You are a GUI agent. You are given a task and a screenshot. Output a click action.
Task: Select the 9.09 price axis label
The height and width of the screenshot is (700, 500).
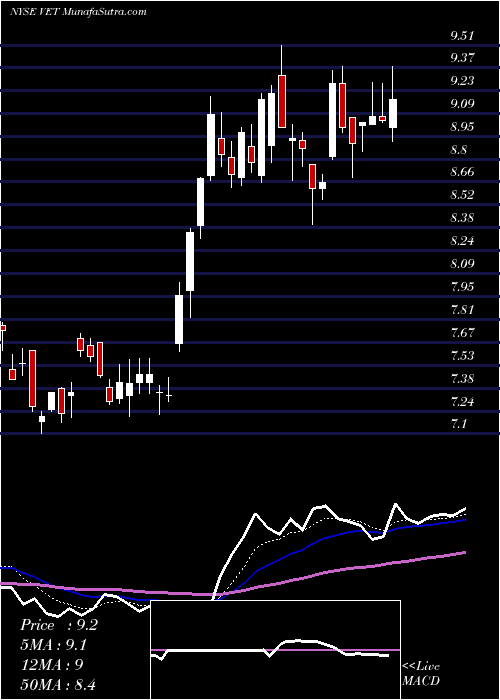coord(462,104)
